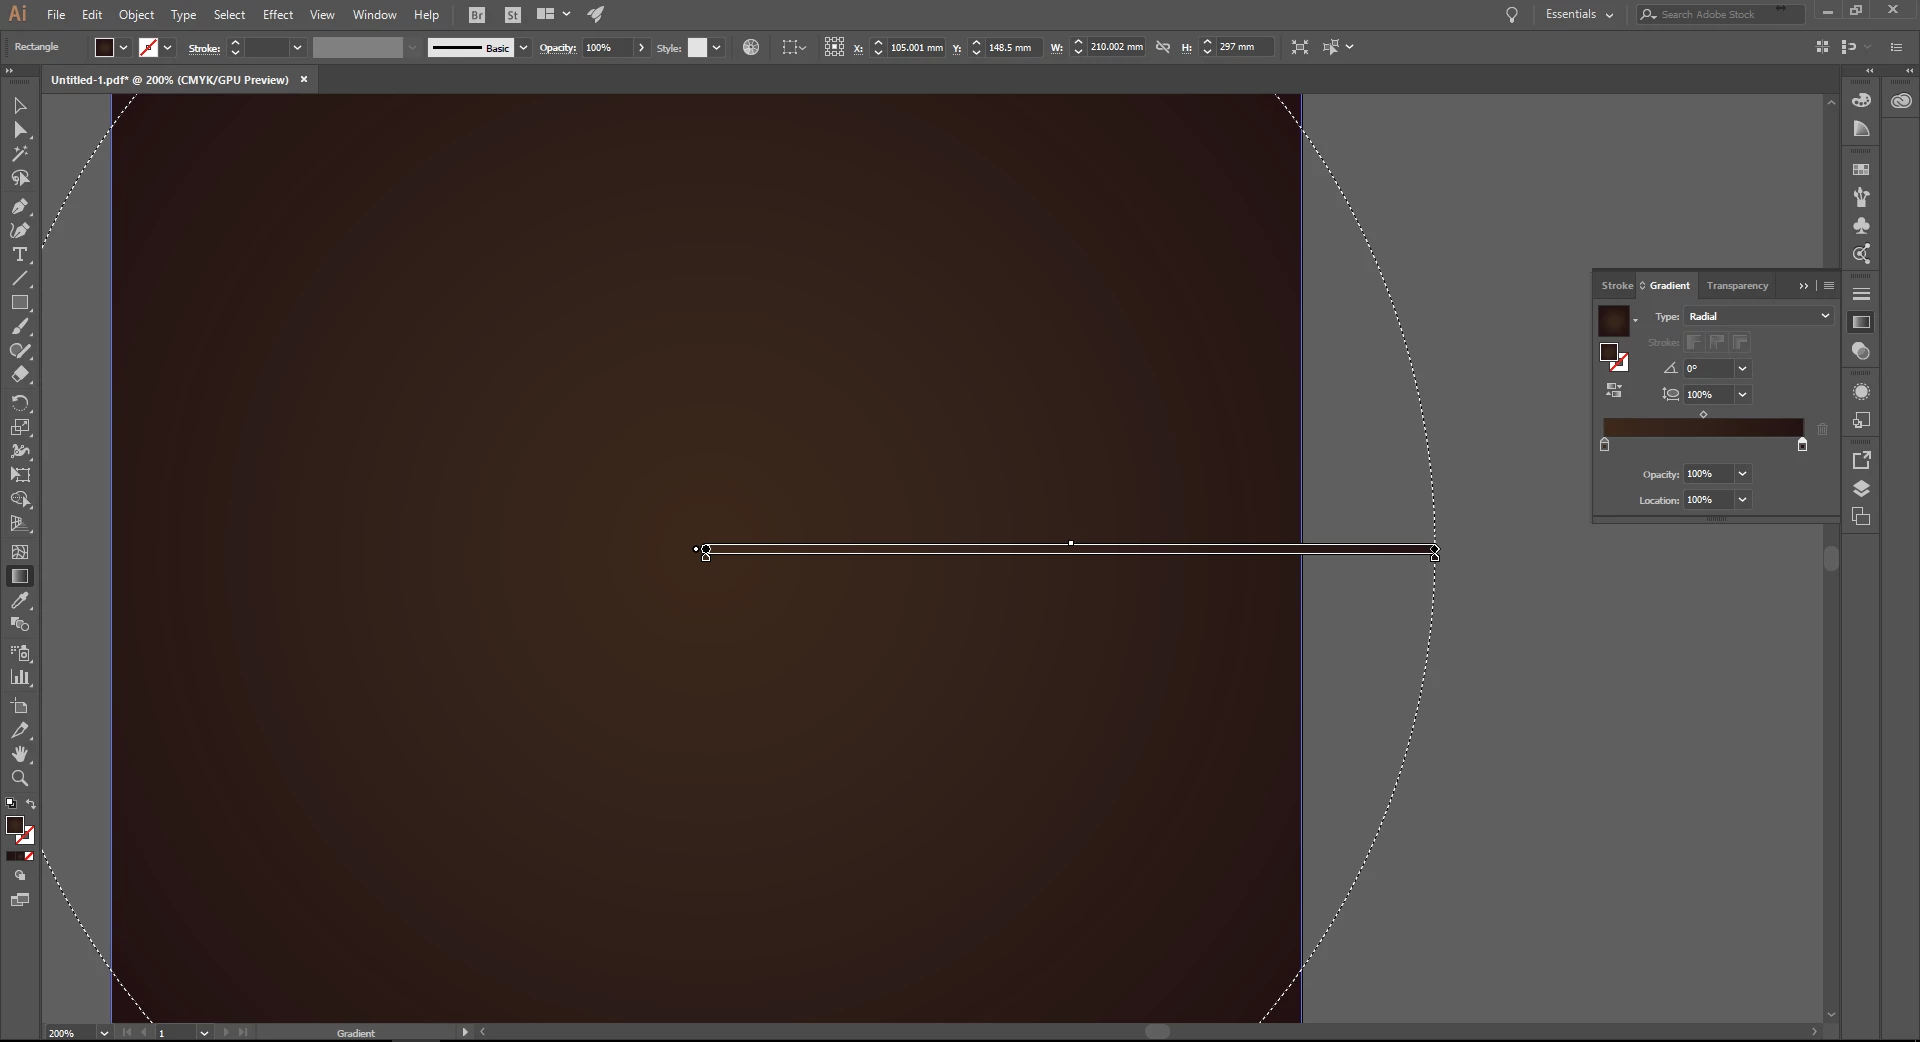Open the Window menu

374,15
